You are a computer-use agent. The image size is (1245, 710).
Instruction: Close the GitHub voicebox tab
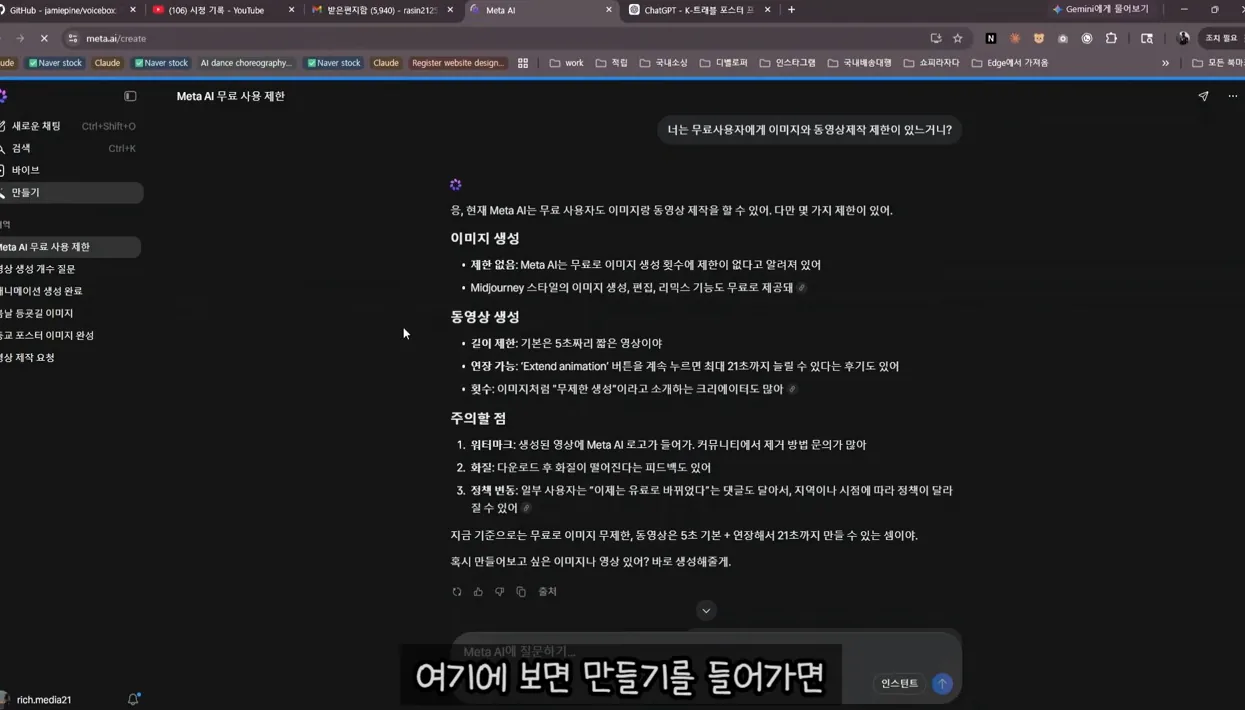point(133,10)
